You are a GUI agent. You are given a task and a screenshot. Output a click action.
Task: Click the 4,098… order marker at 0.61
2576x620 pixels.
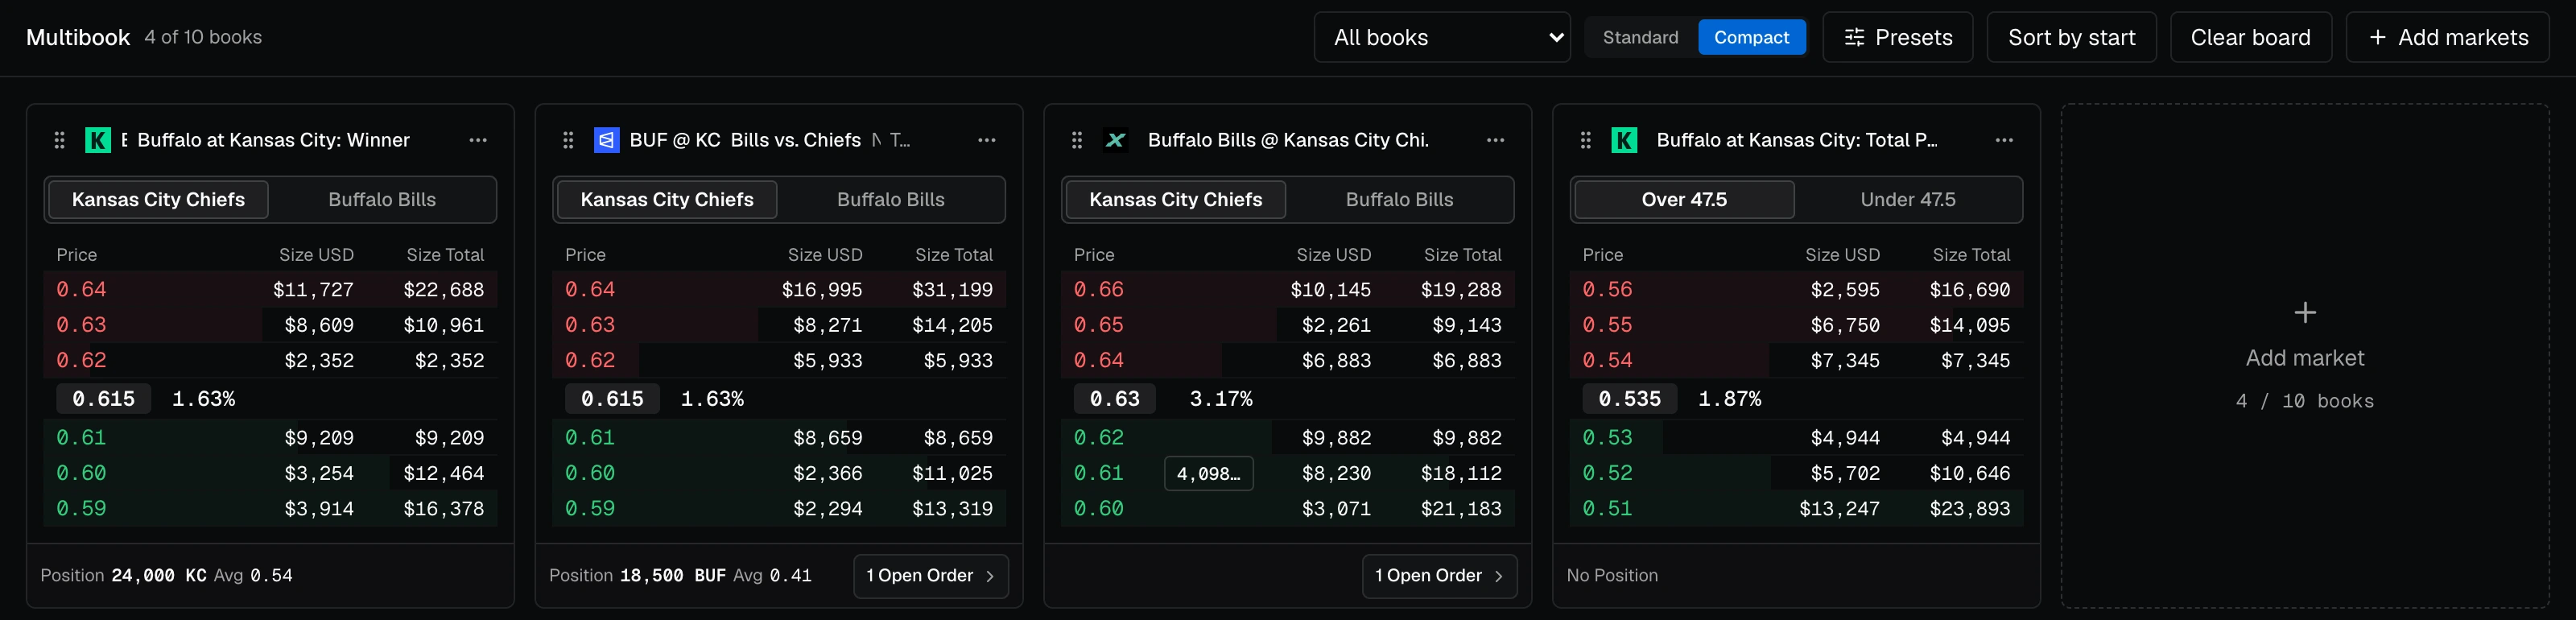click(1209, 473)
